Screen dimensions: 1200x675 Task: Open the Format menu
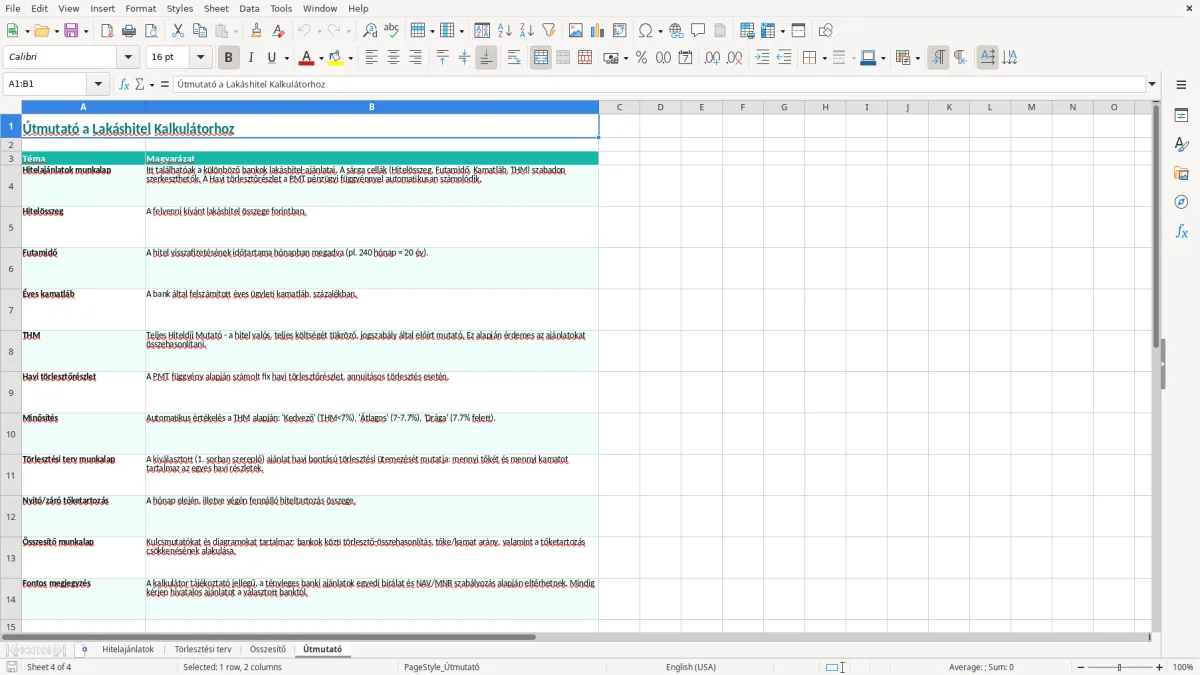pos(141,8)
